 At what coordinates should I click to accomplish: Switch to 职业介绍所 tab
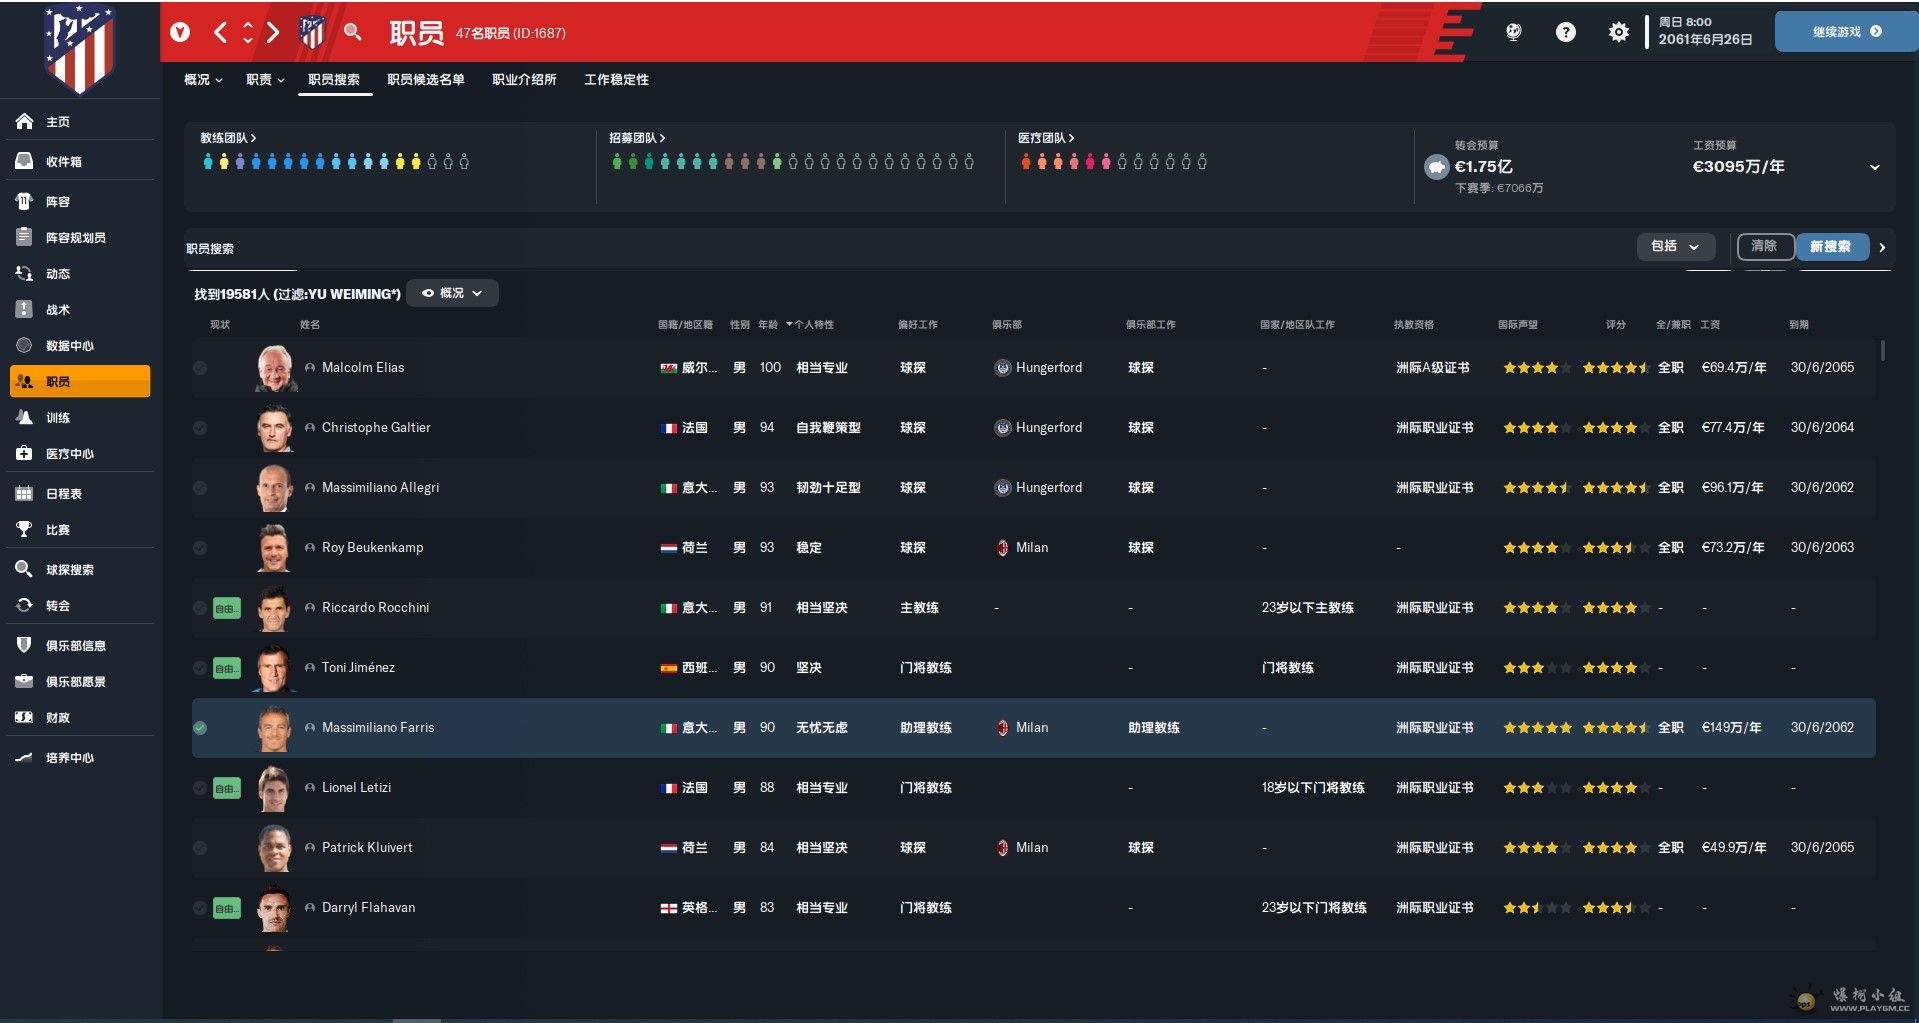(524, 80)
